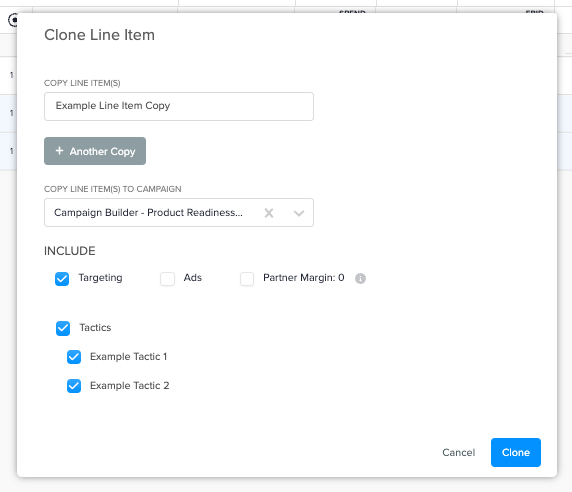Expand the campaign dropdown chevron
Viewport: 572px width, 492px height.
click(299, 213)
